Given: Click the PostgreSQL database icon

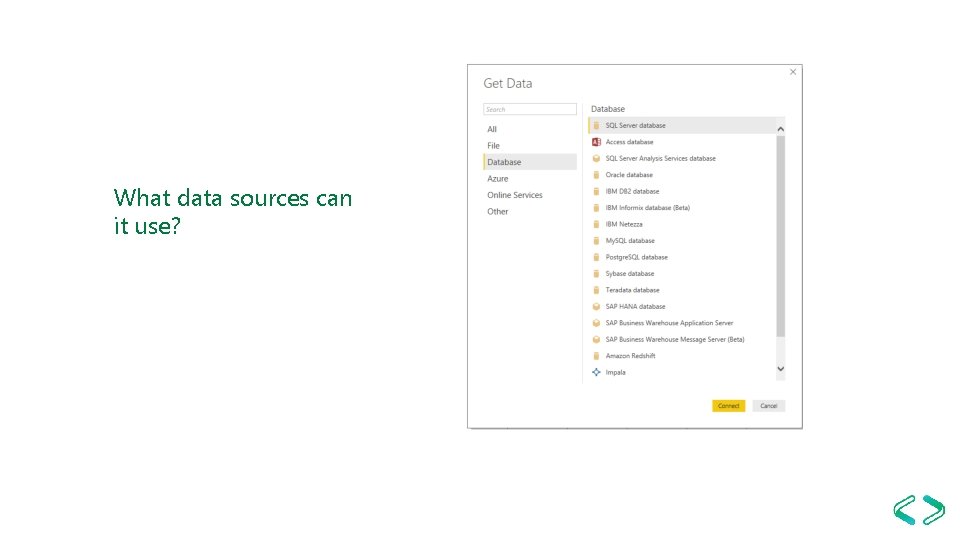Looking at the screenshot, I should [x=596, y=258].
